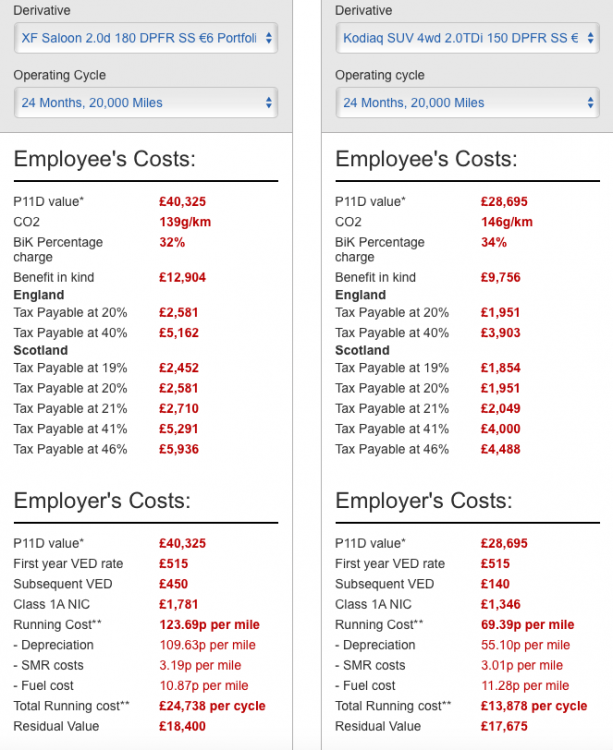Screen dimensions: 613x750
Task: Open the XF Saloon derivative dropdown
Action: [x=146, y=38]
